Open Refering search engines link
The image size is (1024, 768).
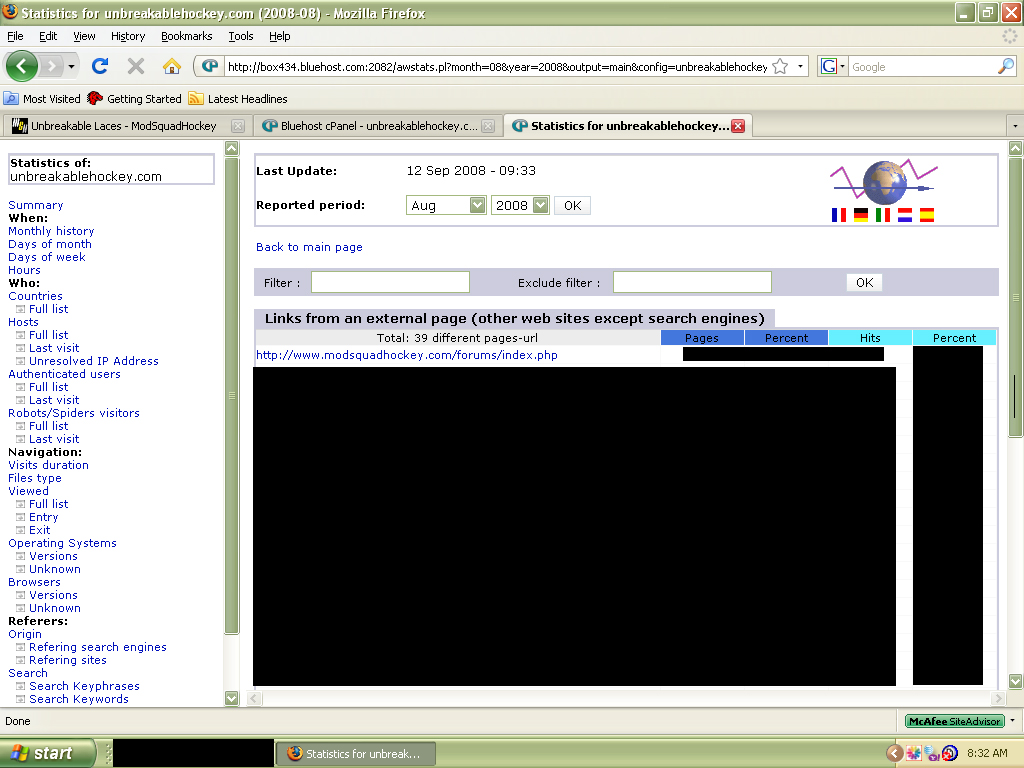click(x=97, y=647)
